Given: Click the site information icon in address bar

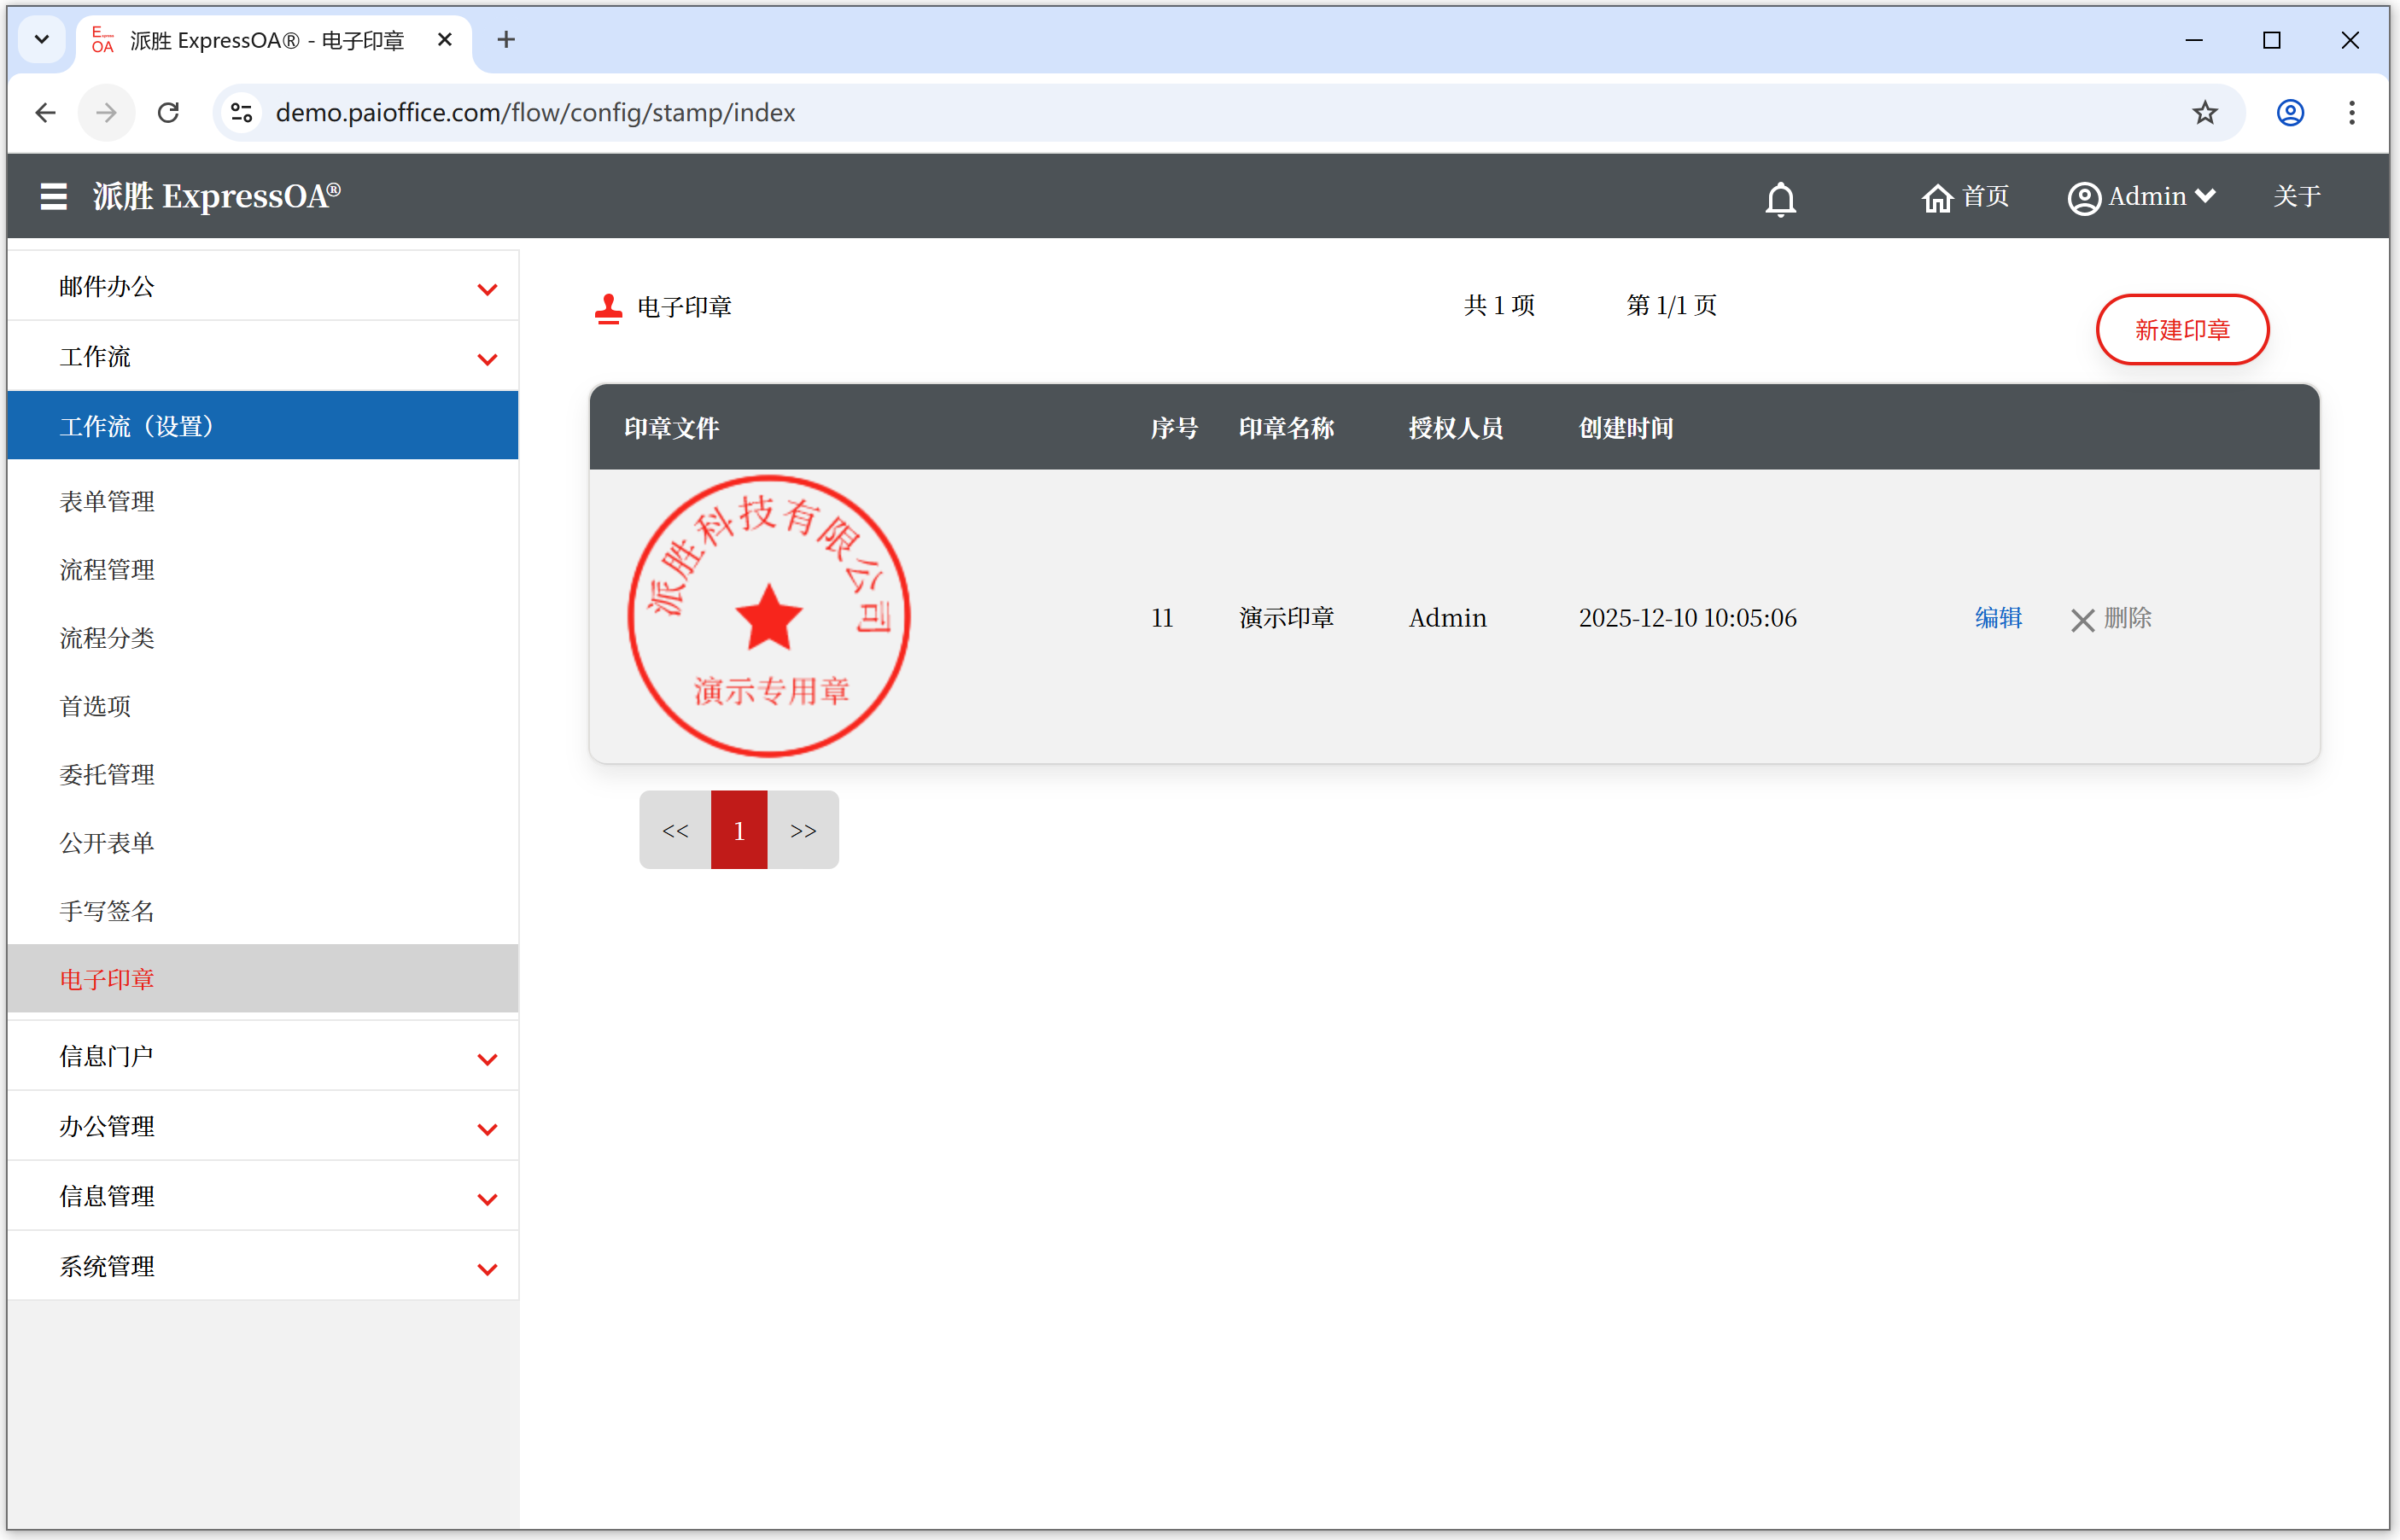Looking at the screenshot, I should (x=241, y=113).
